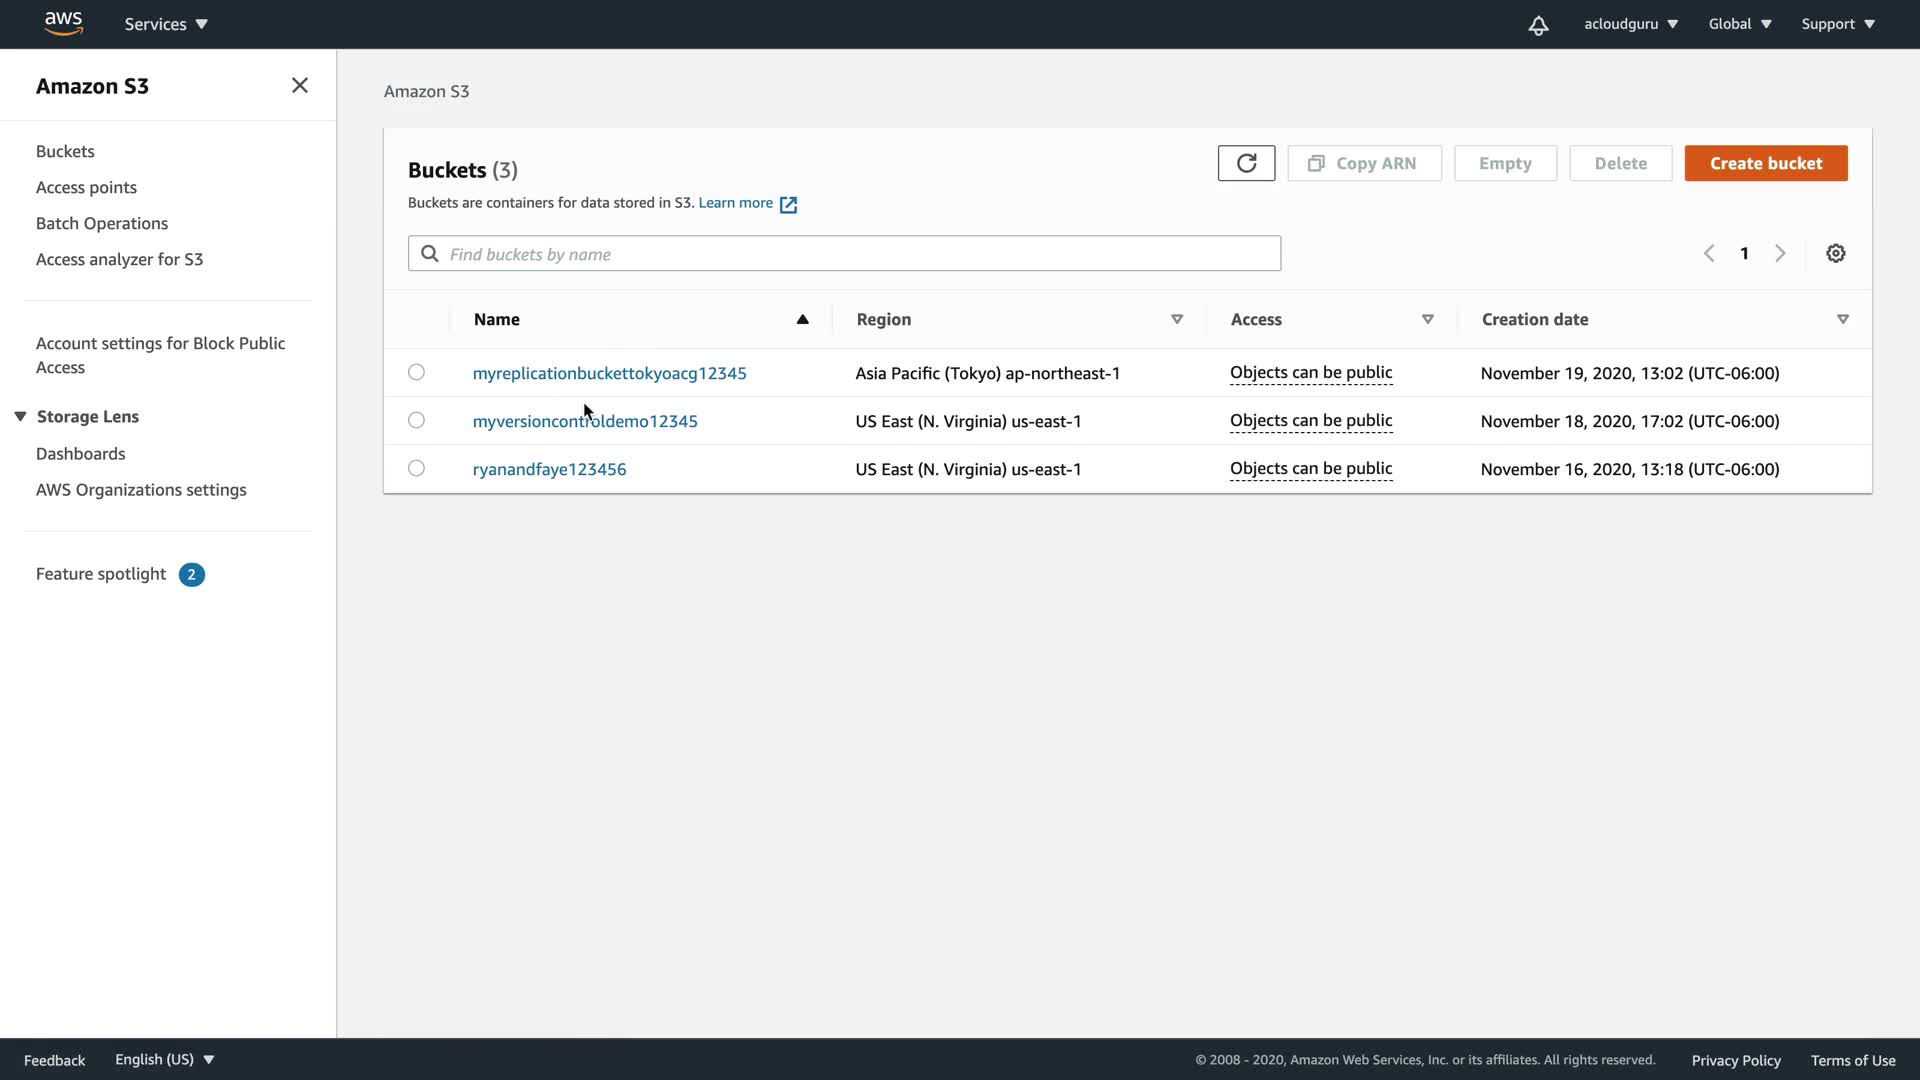
Task: Click the Create bucket button
Action: 1765,163
